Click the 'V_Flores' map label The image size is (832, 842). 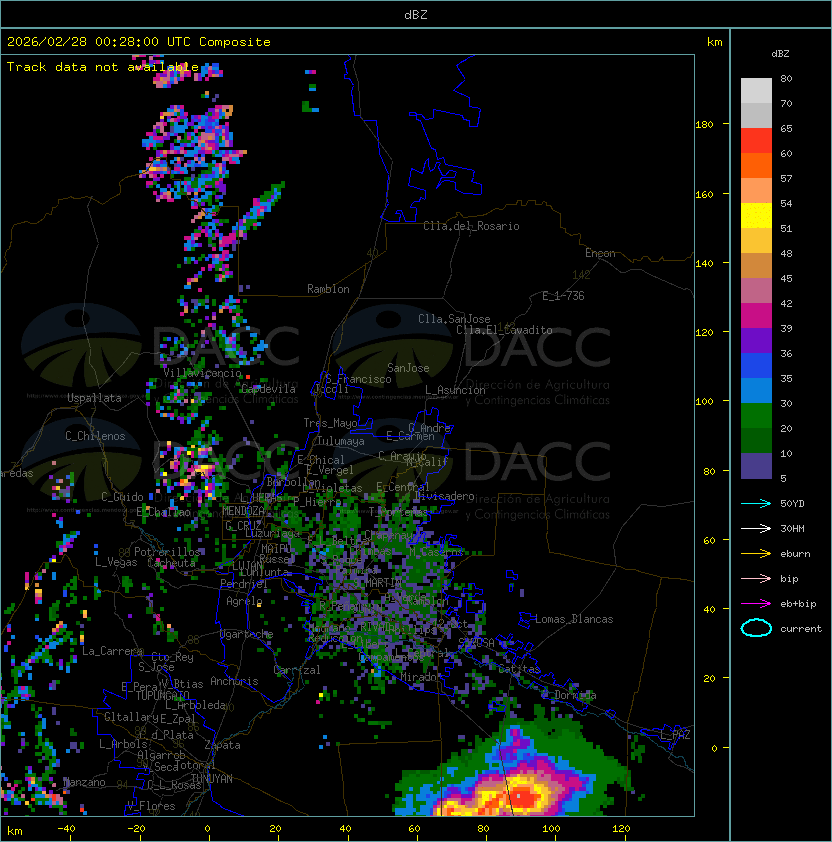tap(151, 806)
